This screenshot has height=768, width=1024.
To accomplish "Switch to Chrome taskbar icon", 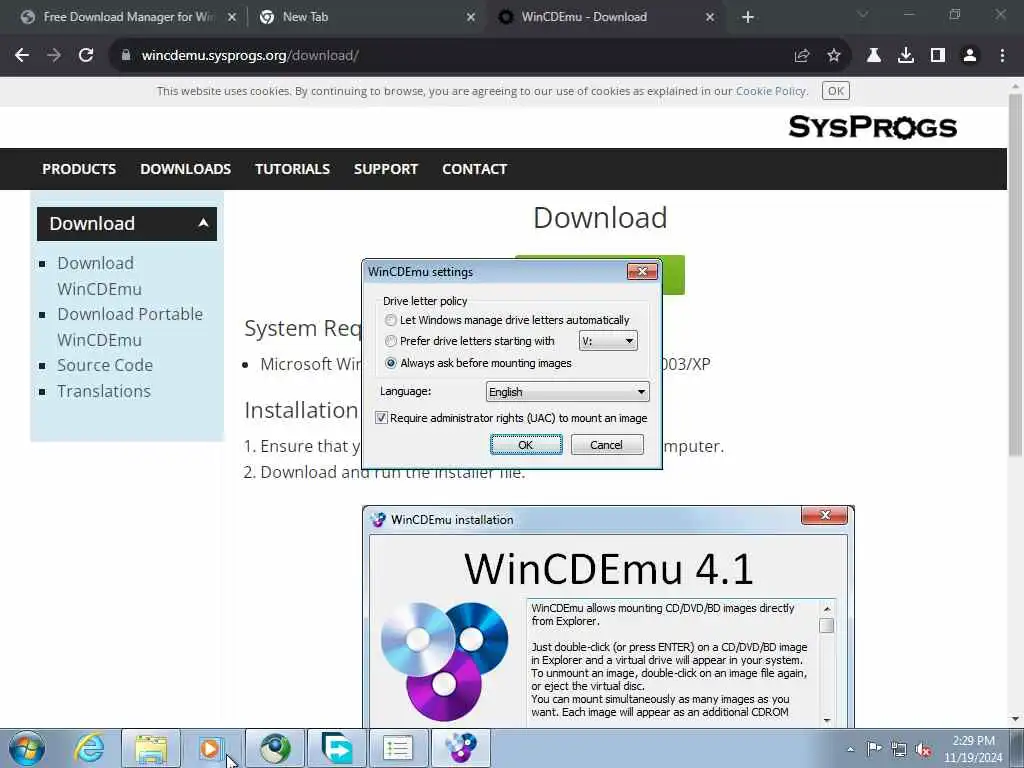I will pos(275,748).
